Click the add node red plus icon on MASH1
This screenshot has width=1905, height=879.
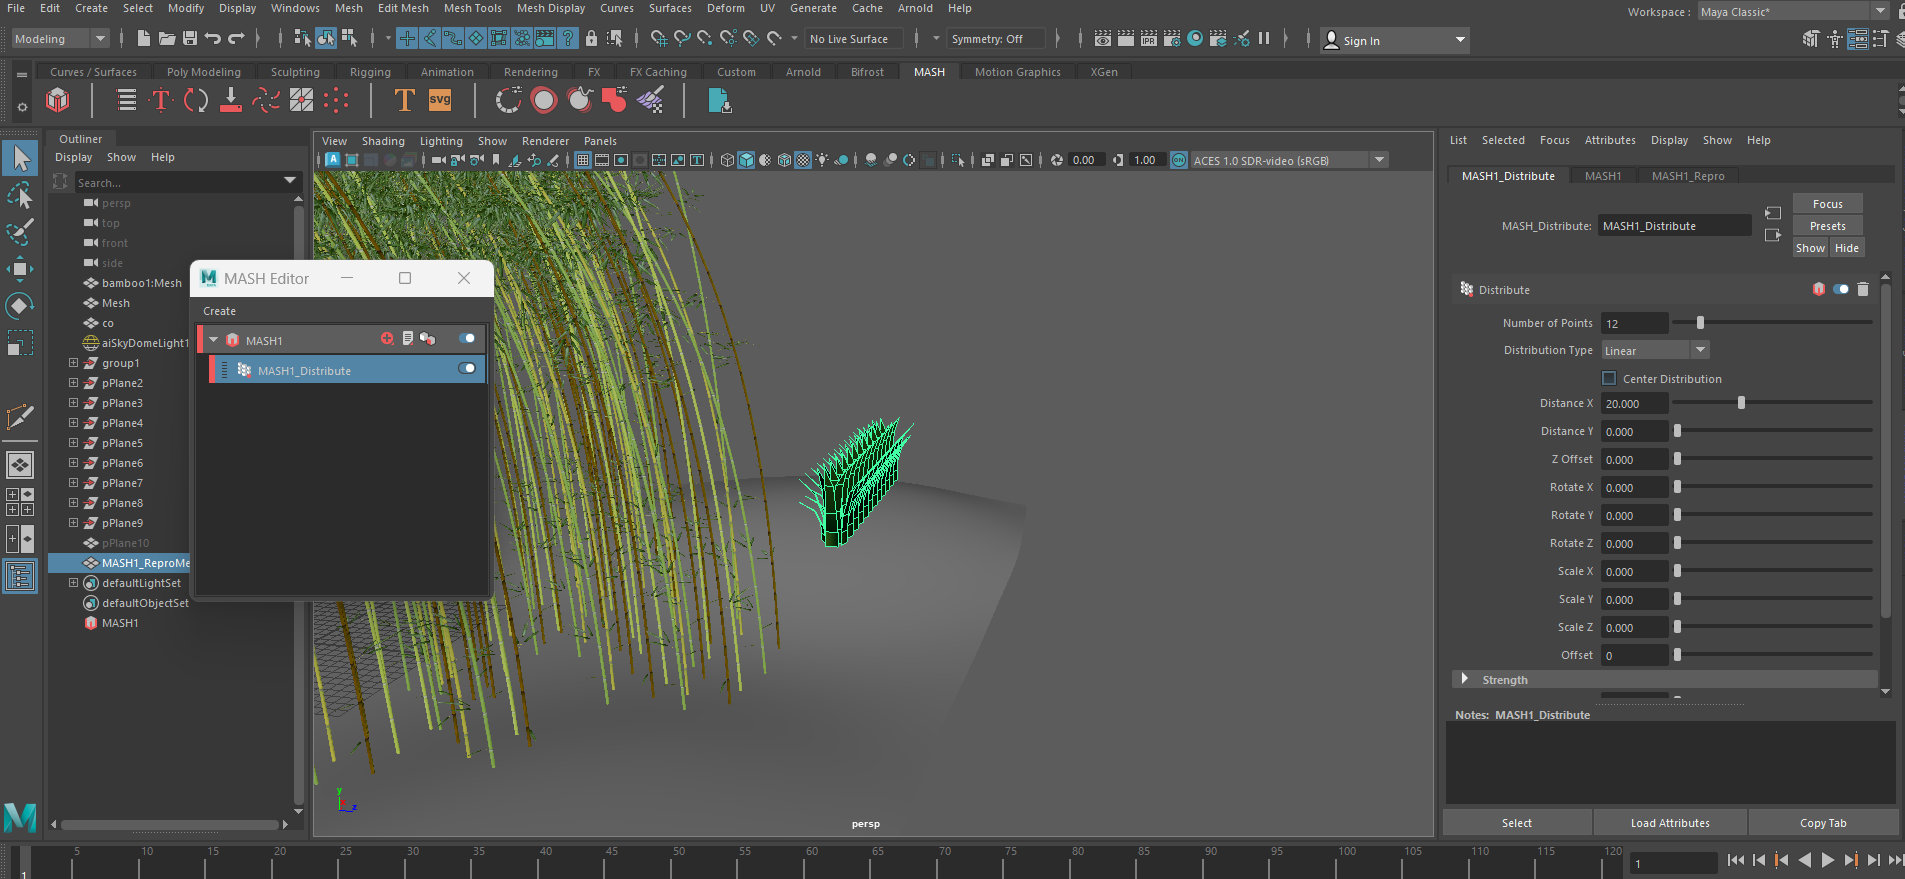click(x=387, y=339)
